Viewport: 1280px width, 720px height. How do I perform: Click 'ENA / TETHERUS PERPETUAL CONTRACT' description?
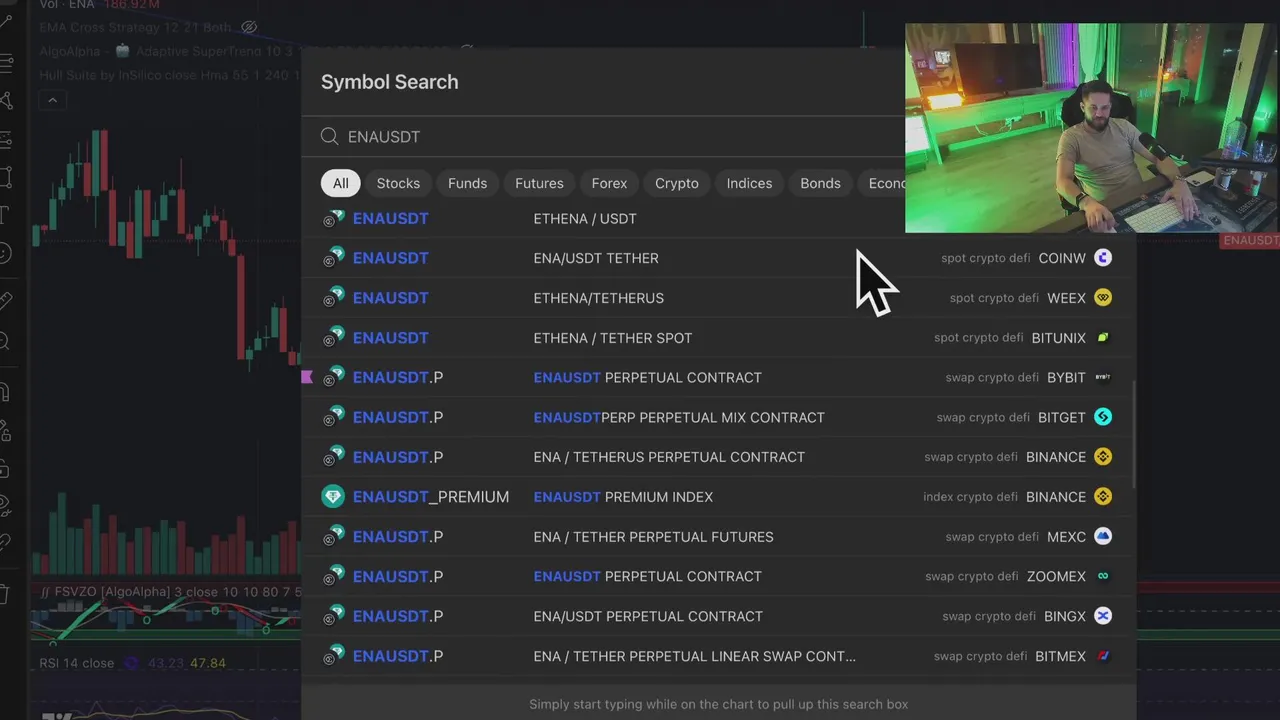tap(669, 457)
